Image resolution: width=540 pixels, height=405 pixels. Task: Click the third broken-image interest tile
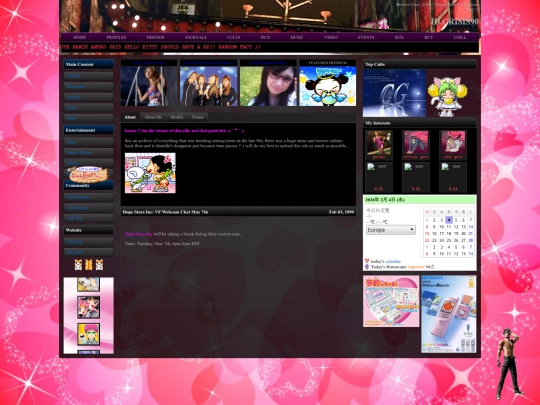[453, 177]
